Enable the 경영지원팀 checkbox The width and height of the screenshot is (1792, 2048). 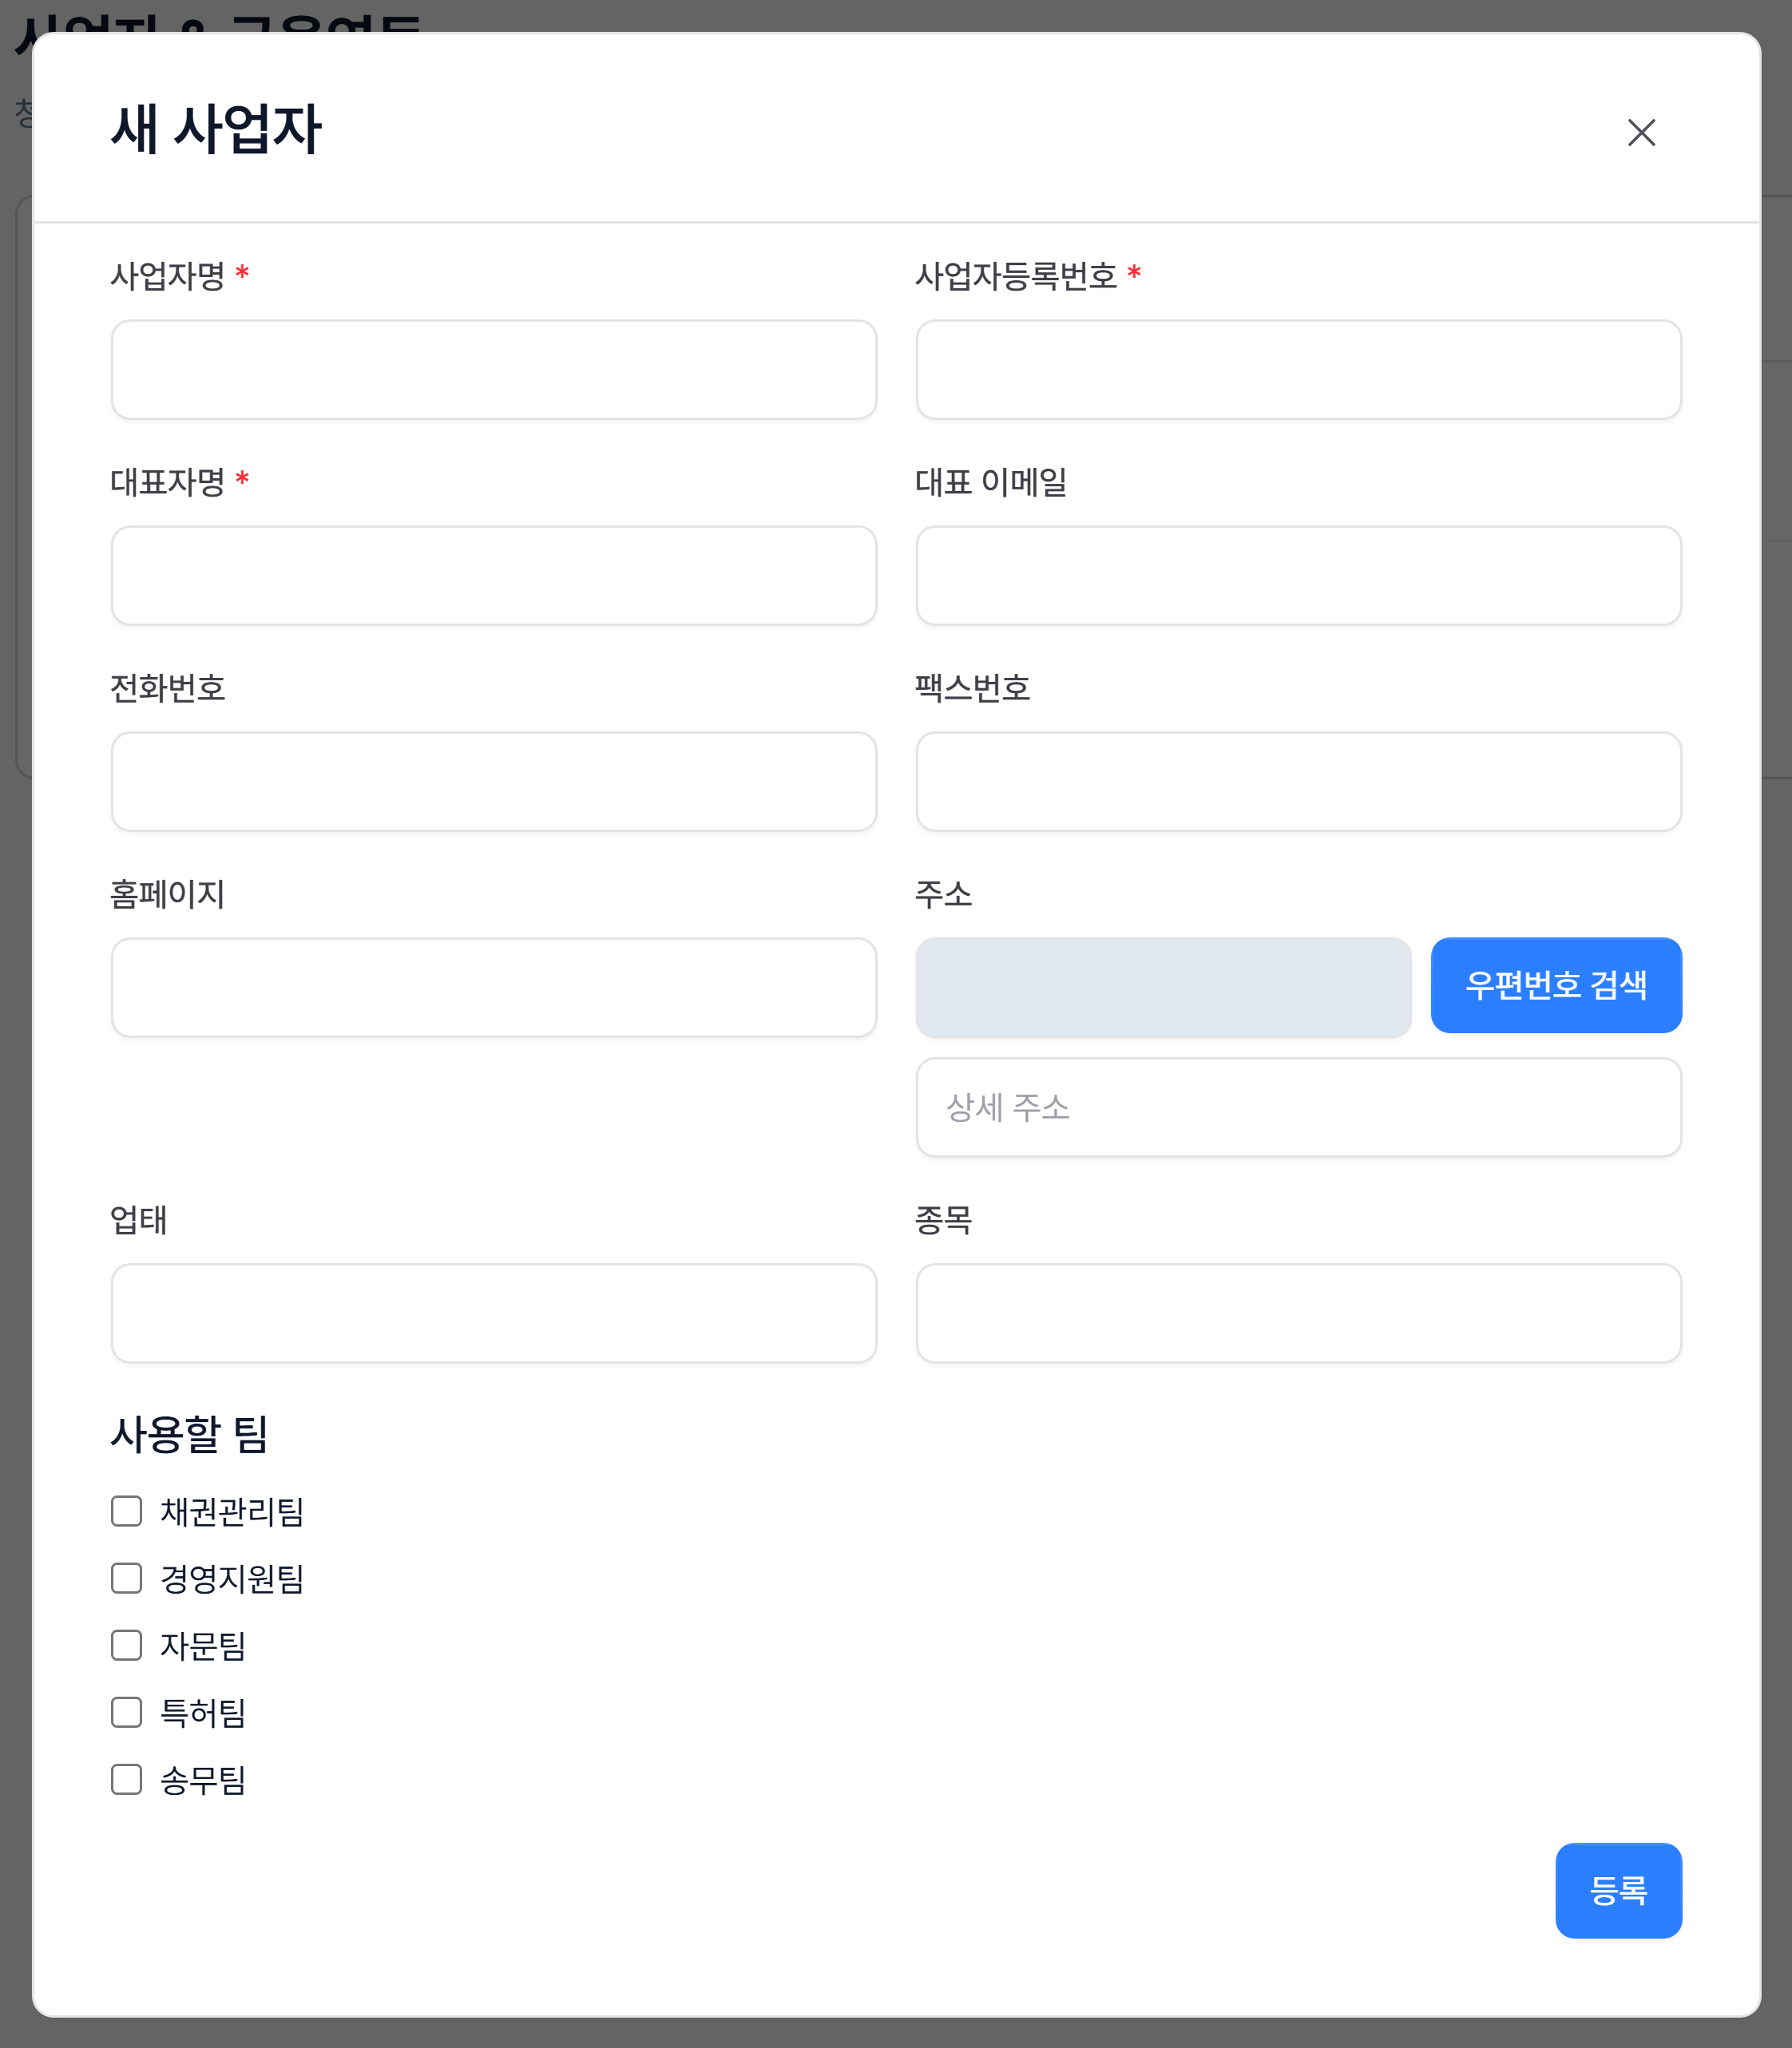[x=126, y=1578]
